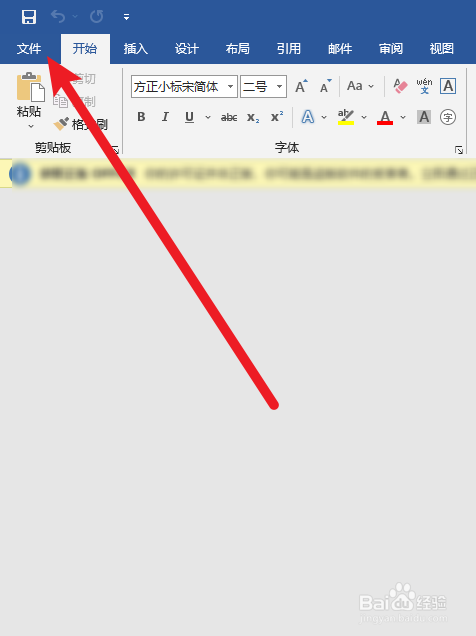Undo the last action

(58, 17)
